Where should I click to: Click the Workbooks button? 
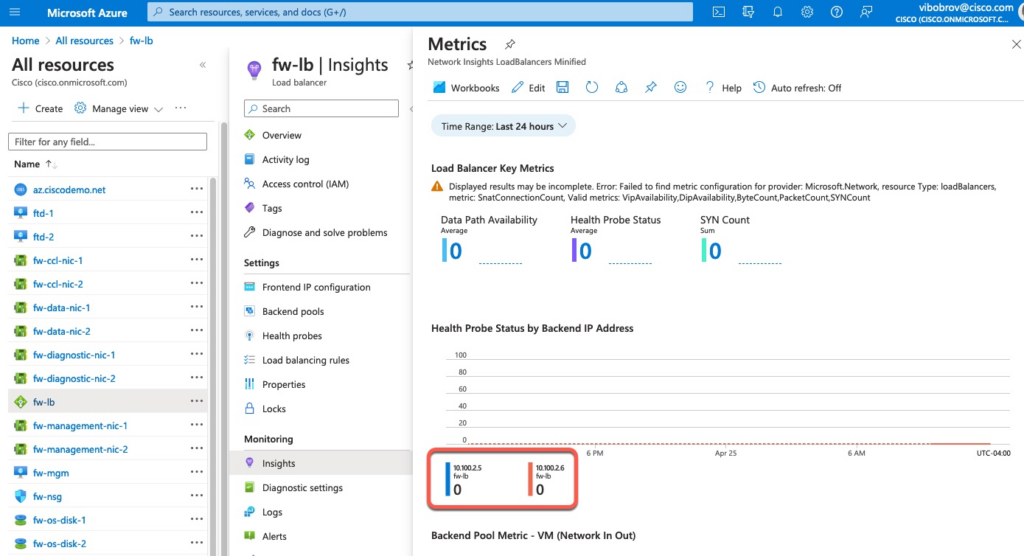(x=466, y=88)
